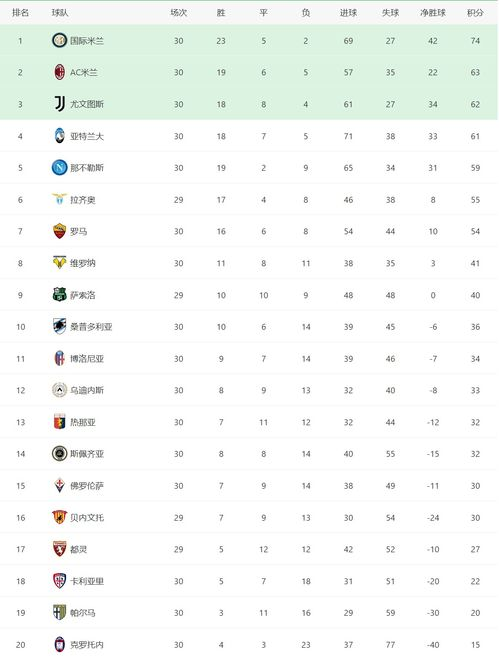
Task: Sort by the 积分 column header
Action: click(x=475, y=13)
